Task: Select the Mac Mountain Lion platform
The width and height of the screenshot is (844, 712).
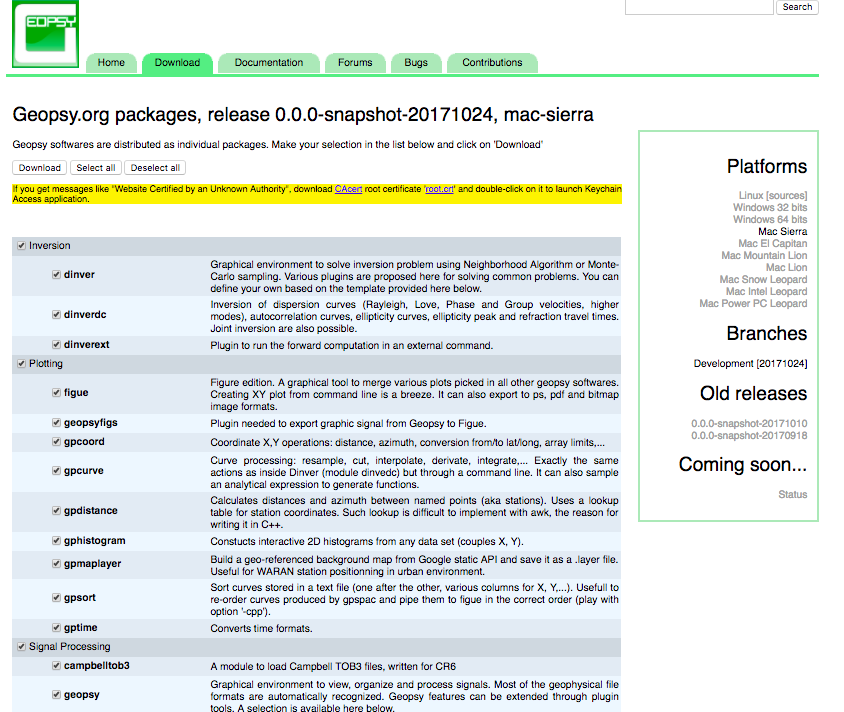Action: coord(764,255)
